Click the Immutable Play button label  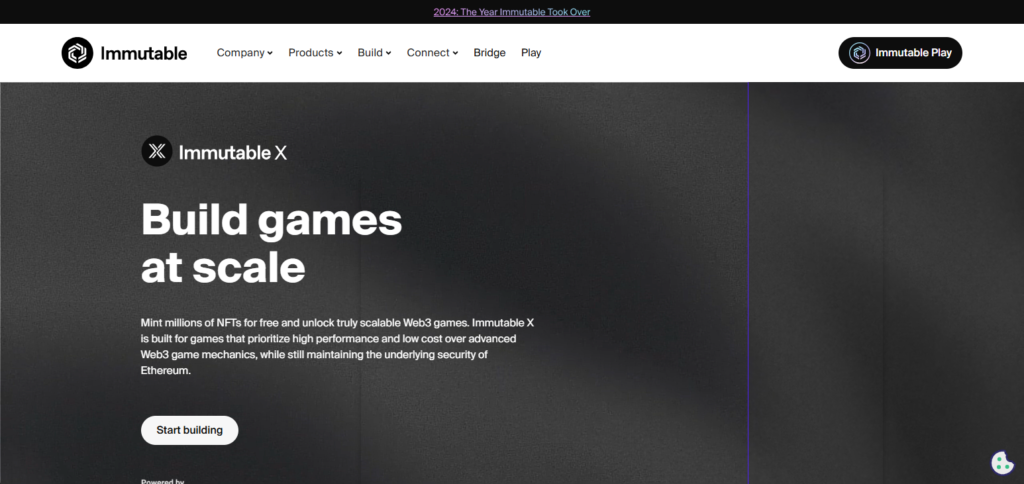pyautogui.click(x=913, y=53)
